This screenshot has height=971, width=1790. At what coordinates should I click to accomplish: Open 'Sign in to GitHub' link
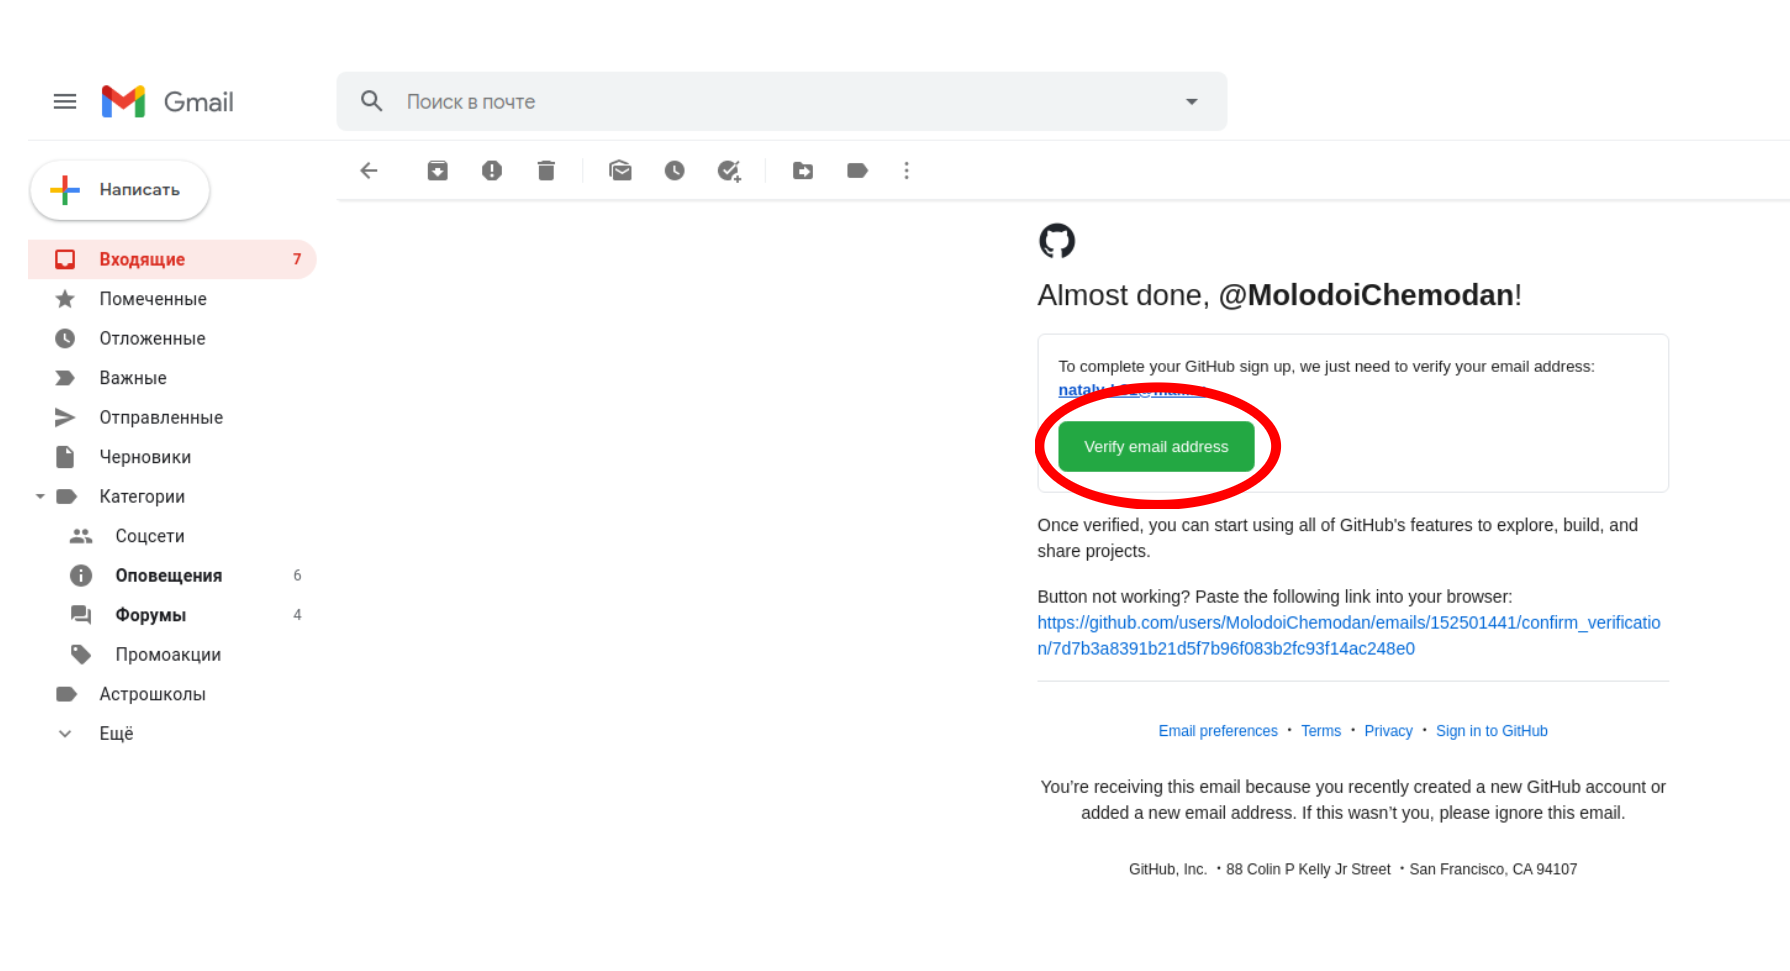pos(1492,731)
